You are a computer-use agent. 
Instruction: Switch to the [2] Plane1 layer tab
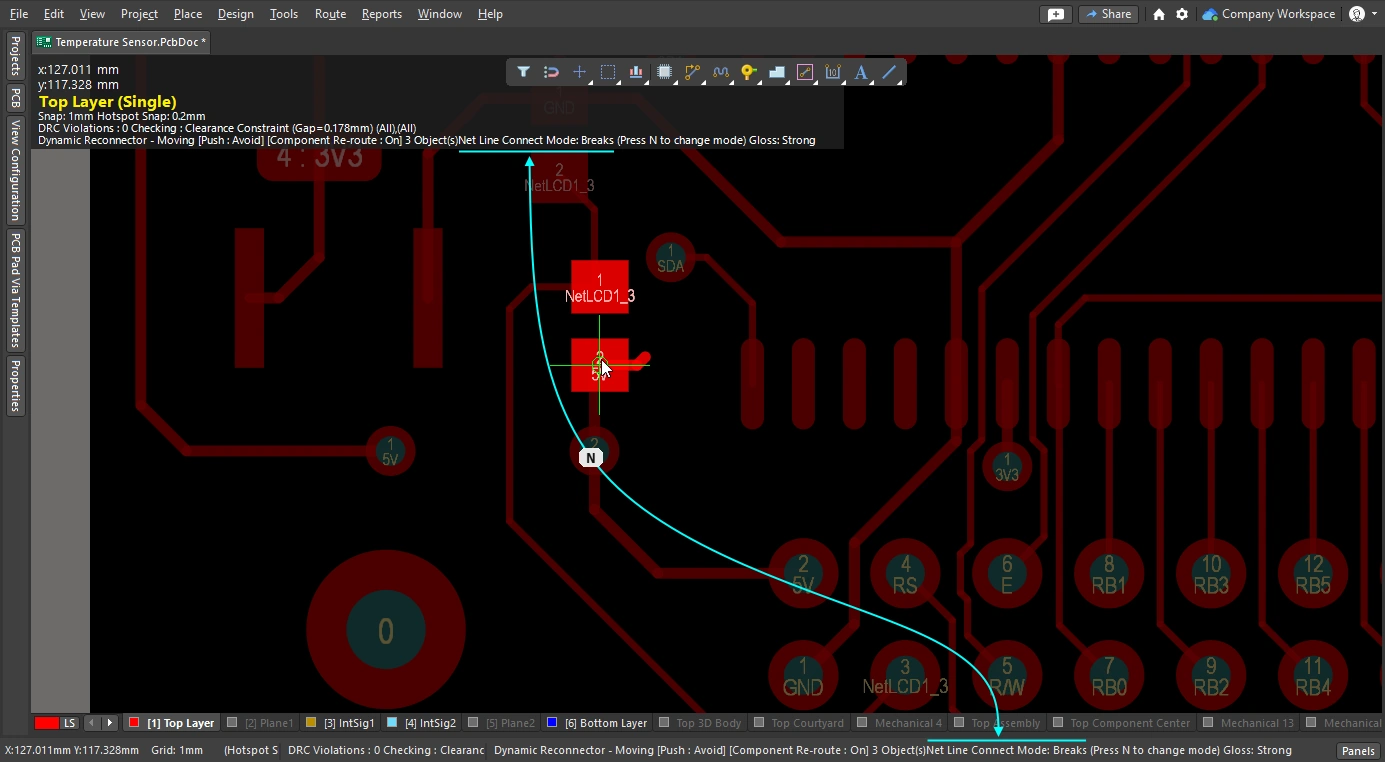coord(261,723)
